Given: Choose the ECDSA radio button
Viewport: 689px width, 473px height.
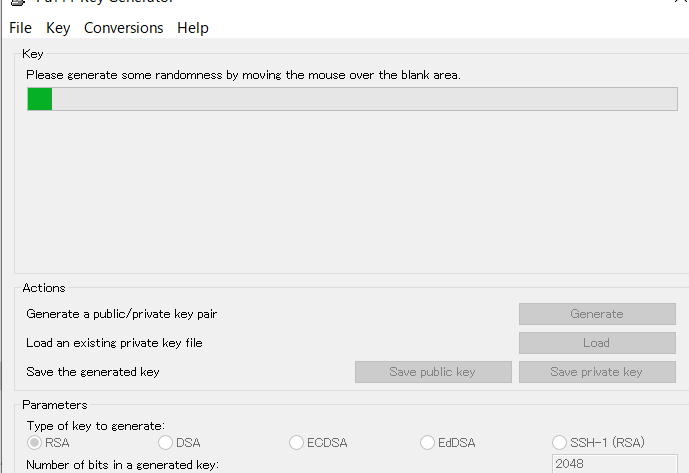Looking at the screenshot, I should coord(297,442).
